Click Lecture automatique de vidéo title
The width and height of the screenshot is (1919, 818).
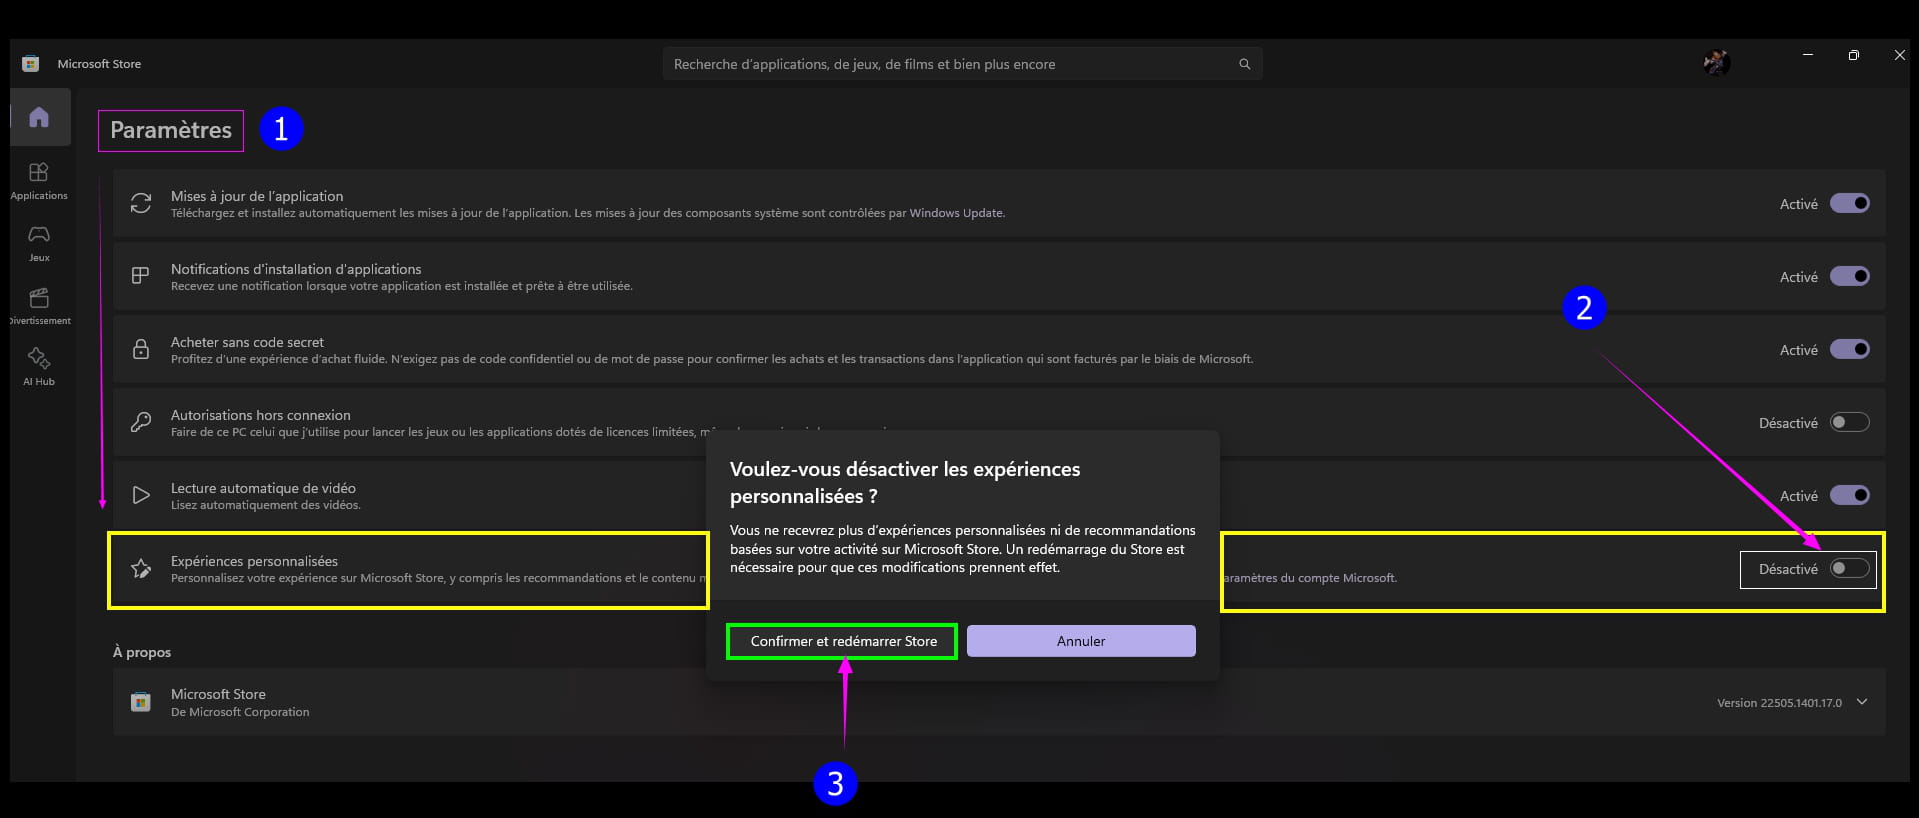tap(263, 488)
